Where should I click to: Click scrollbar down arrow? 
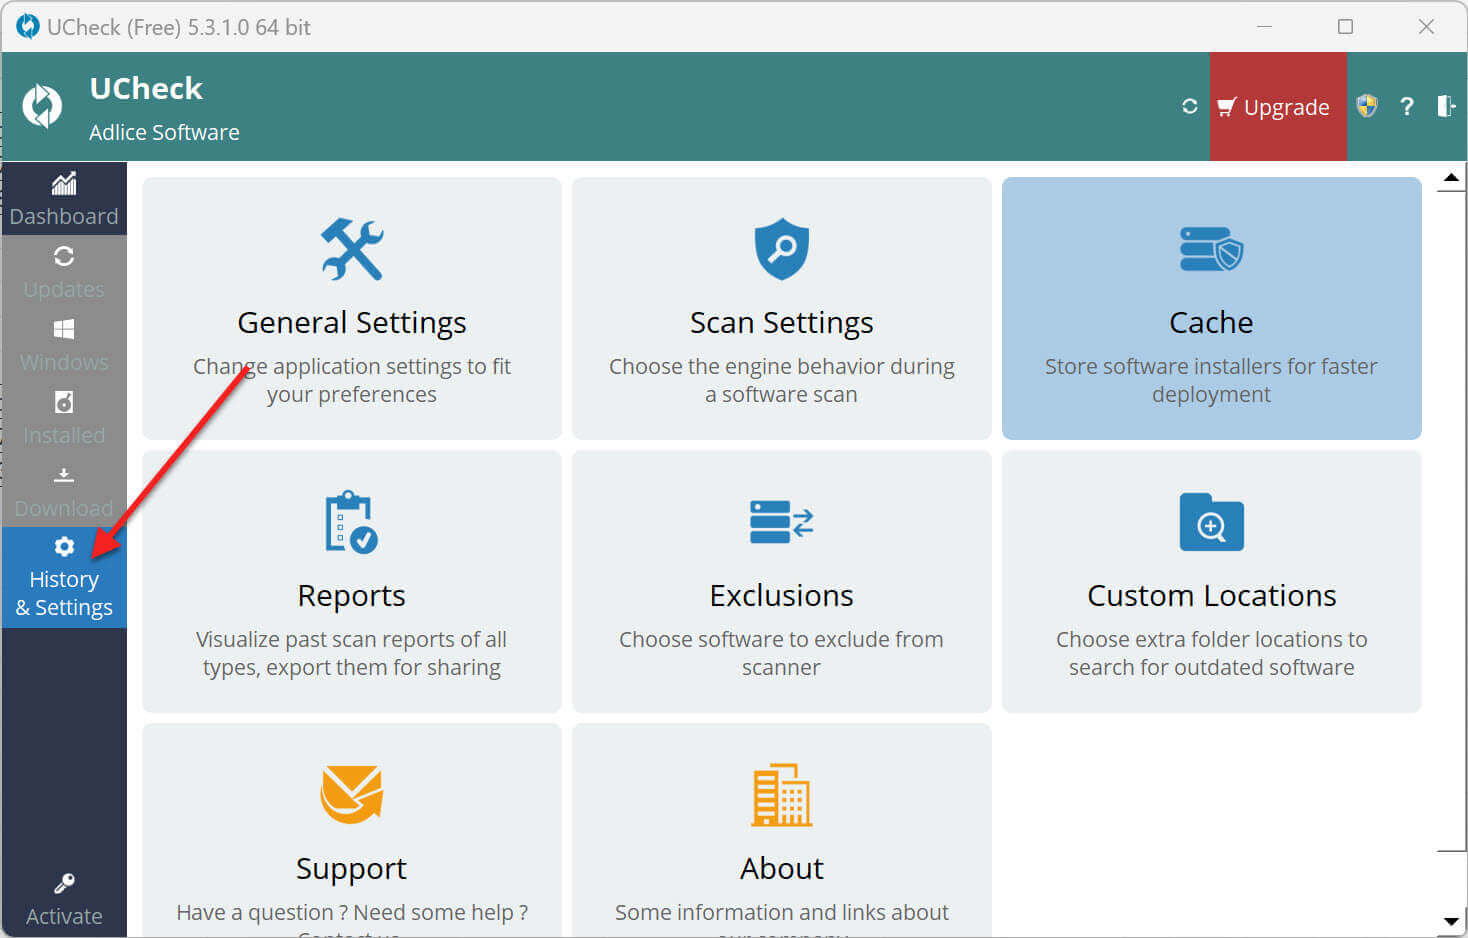1451,921
